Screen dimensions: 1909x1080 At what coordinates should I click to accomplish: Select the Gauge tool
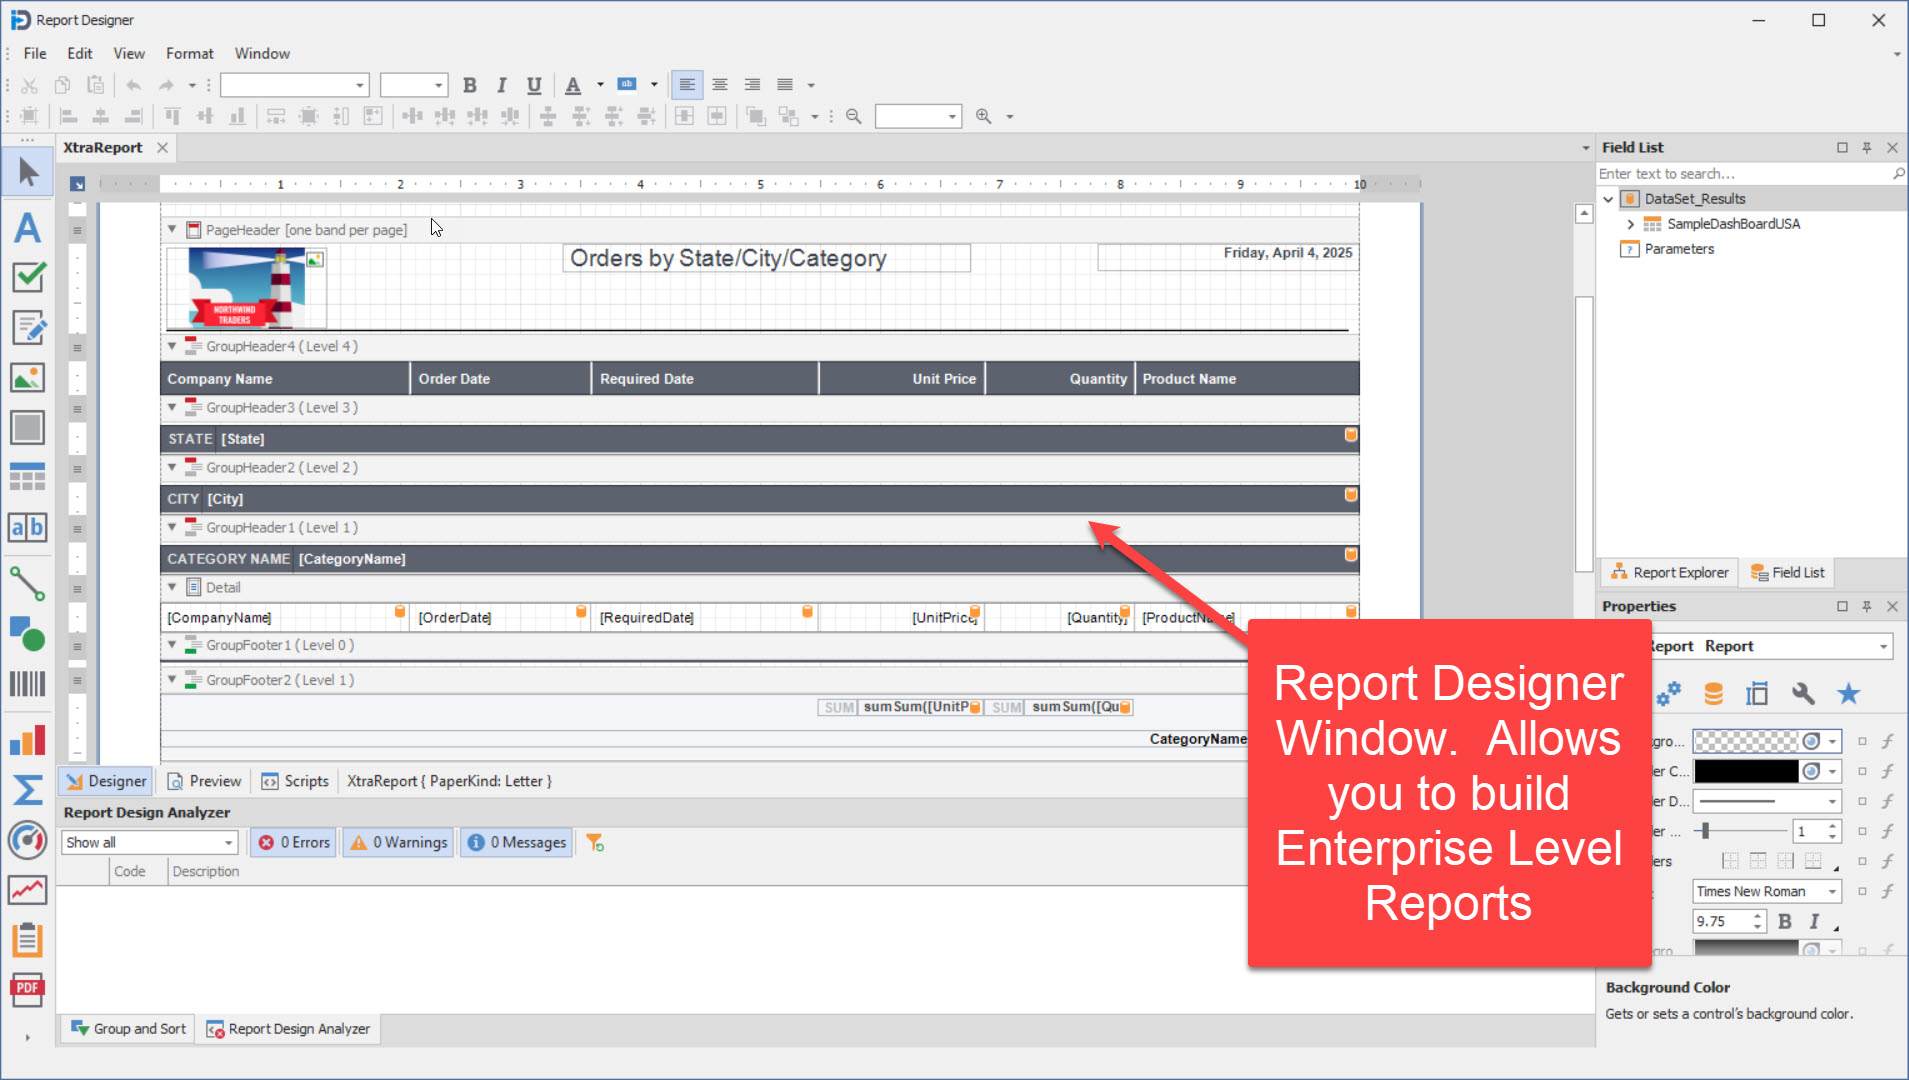click(x=27, y=840)
